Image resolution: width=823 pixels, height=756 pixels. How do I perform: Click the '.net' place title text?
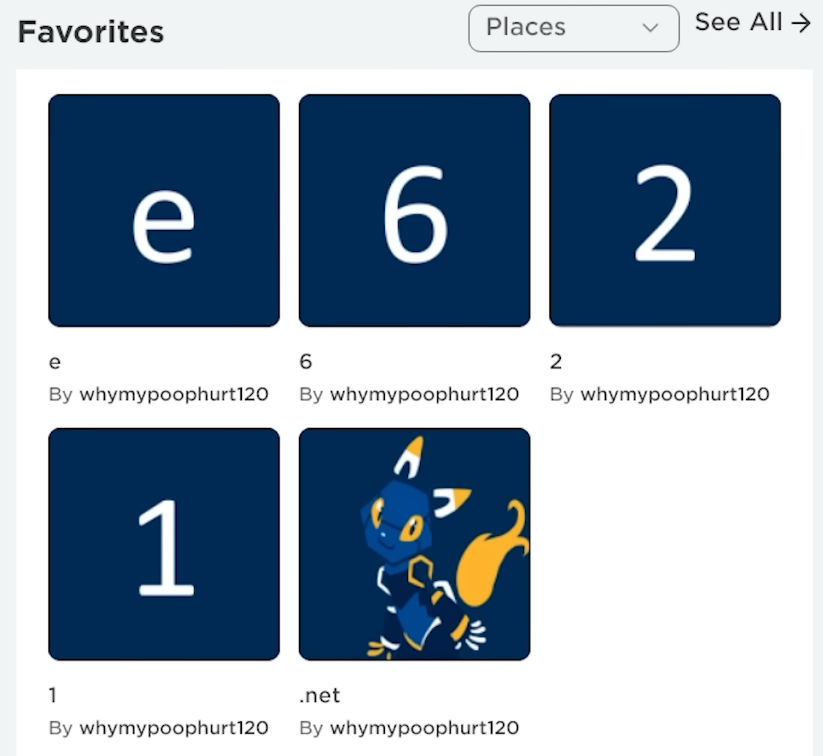click(320, 695)
